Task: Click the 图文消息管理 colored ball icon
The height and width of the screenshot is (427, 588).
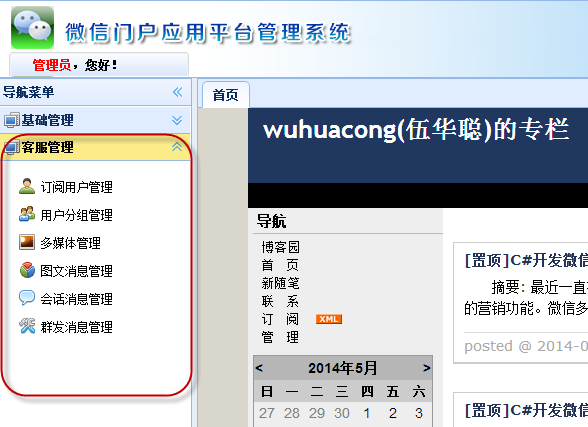Action: 27,270
